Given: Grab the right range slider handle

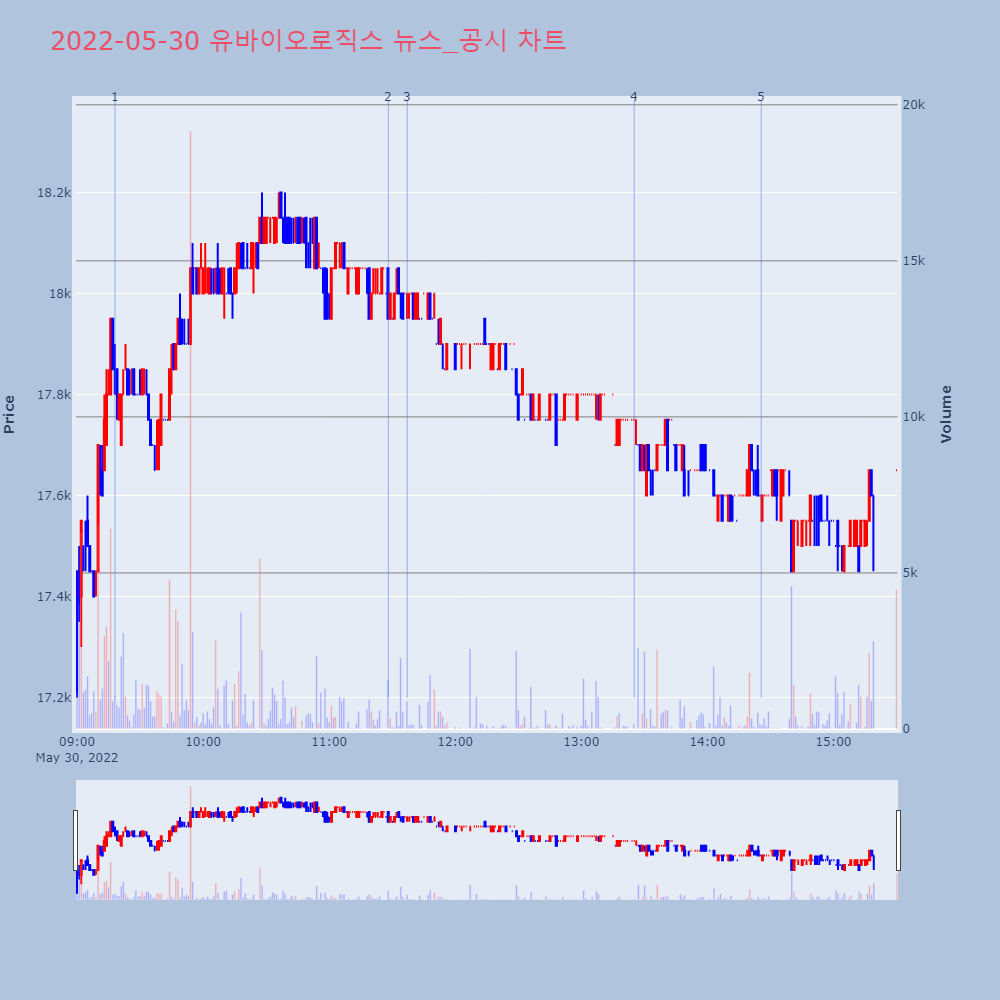Looking at the screenshot, I should click(899, 840).
